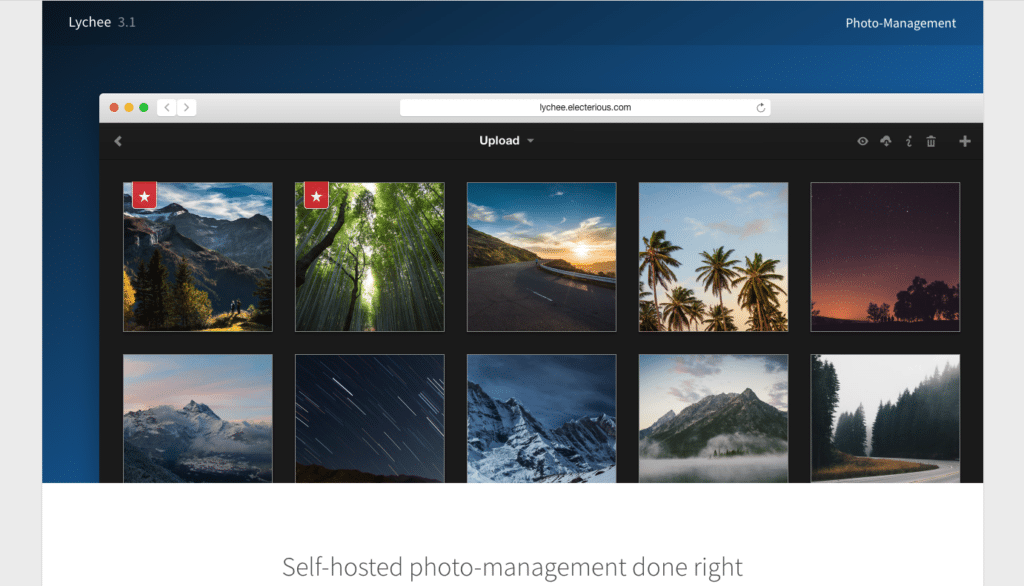The height and width of the screenshot is (586, 1024).
Task: Click the Lychee brand name
Action: pyautogui.click(x=89, y=21)
